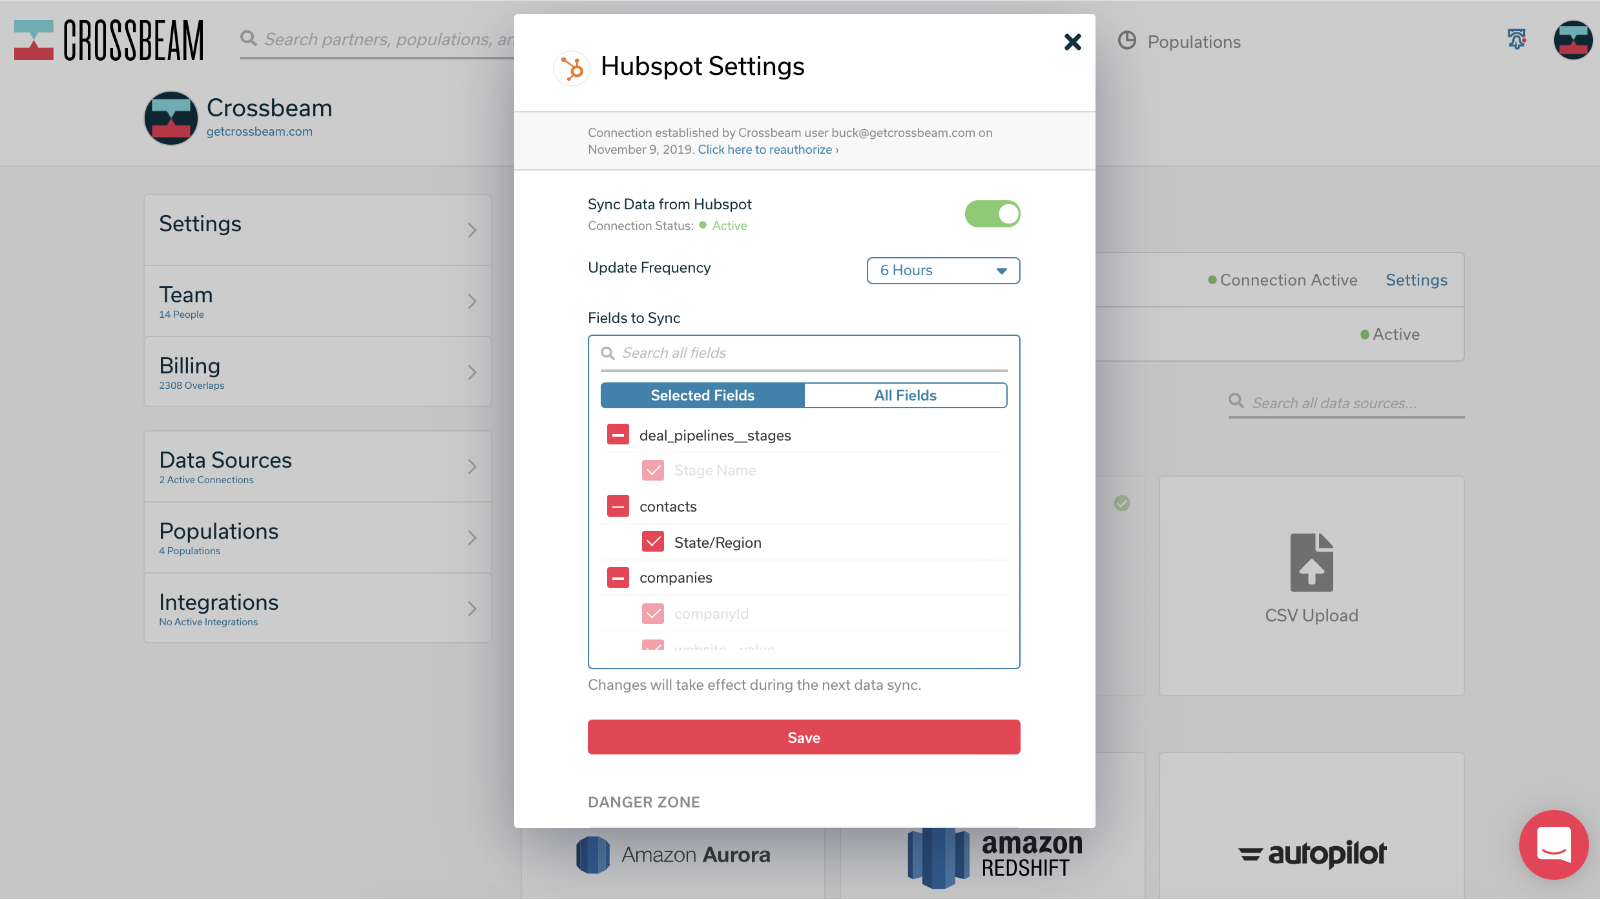The image size is (1600, 900).
Task: Click the search magnifier icon in top bar
Action: click(249, 38)
